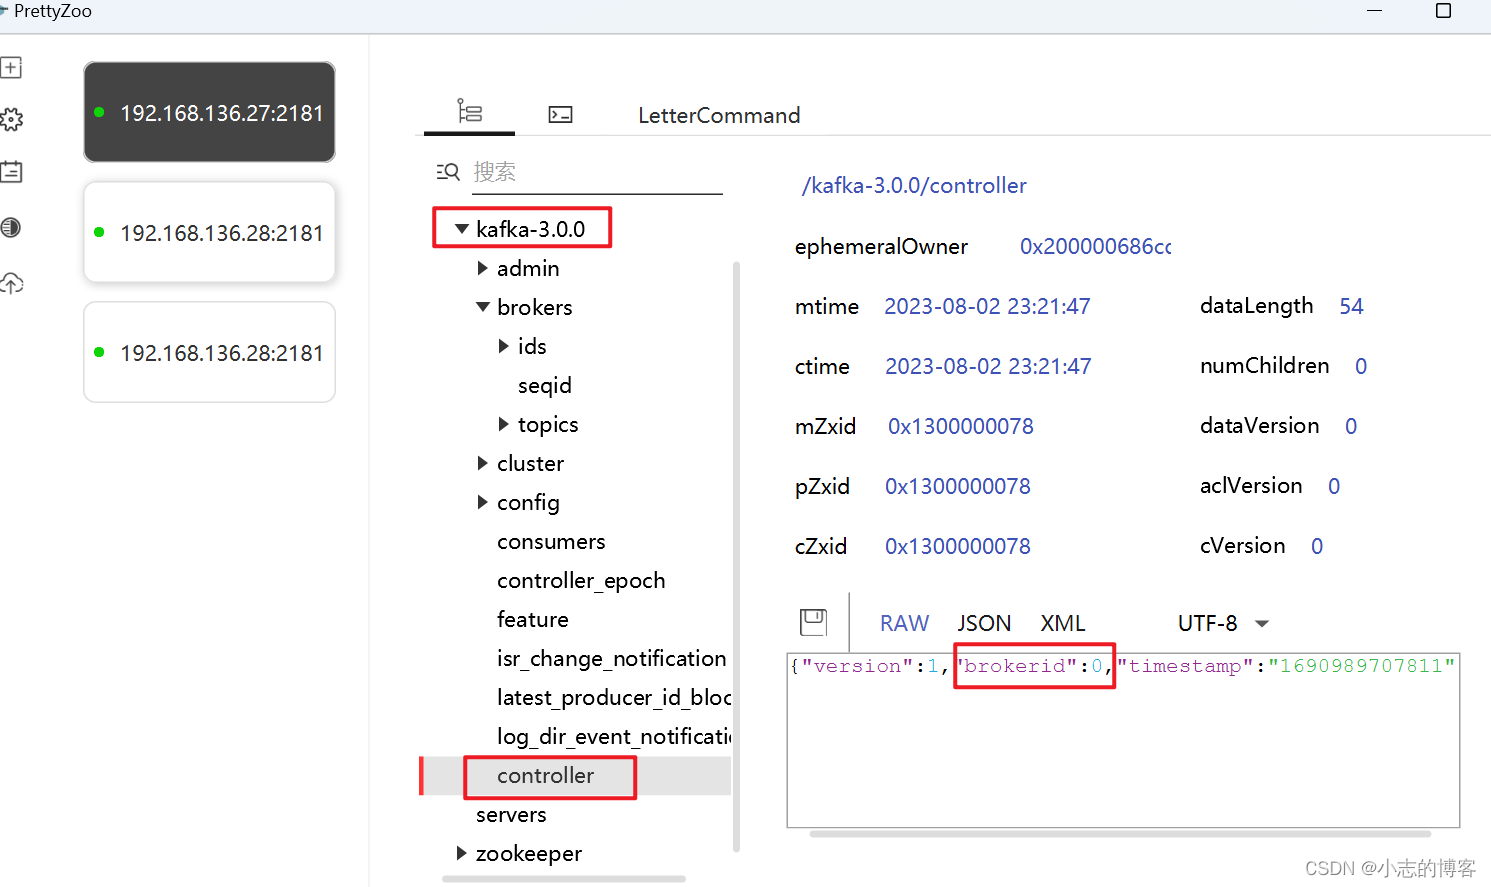This screenshot has height=887, width=1491.
Task: Switch to the node tree view tab
Action: tap(469, 112)
